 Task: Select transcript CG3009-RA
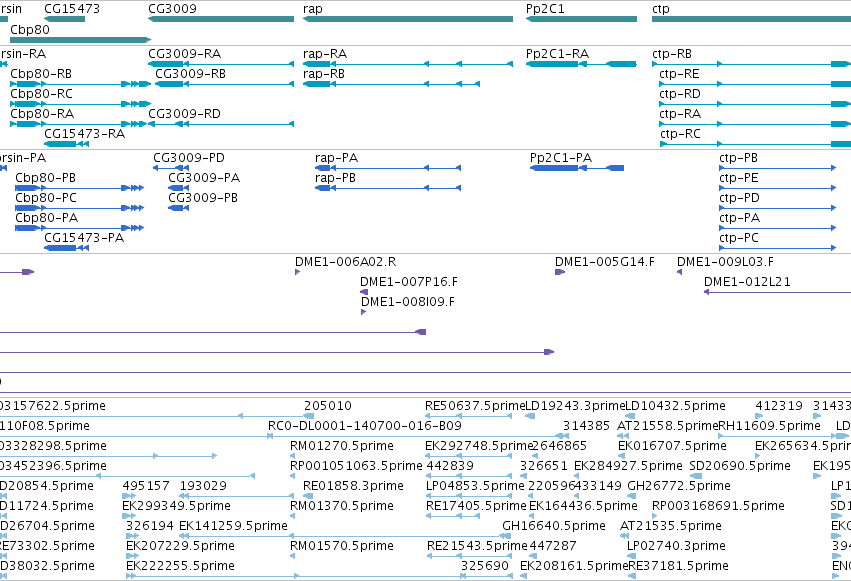(x=185, y=54)
